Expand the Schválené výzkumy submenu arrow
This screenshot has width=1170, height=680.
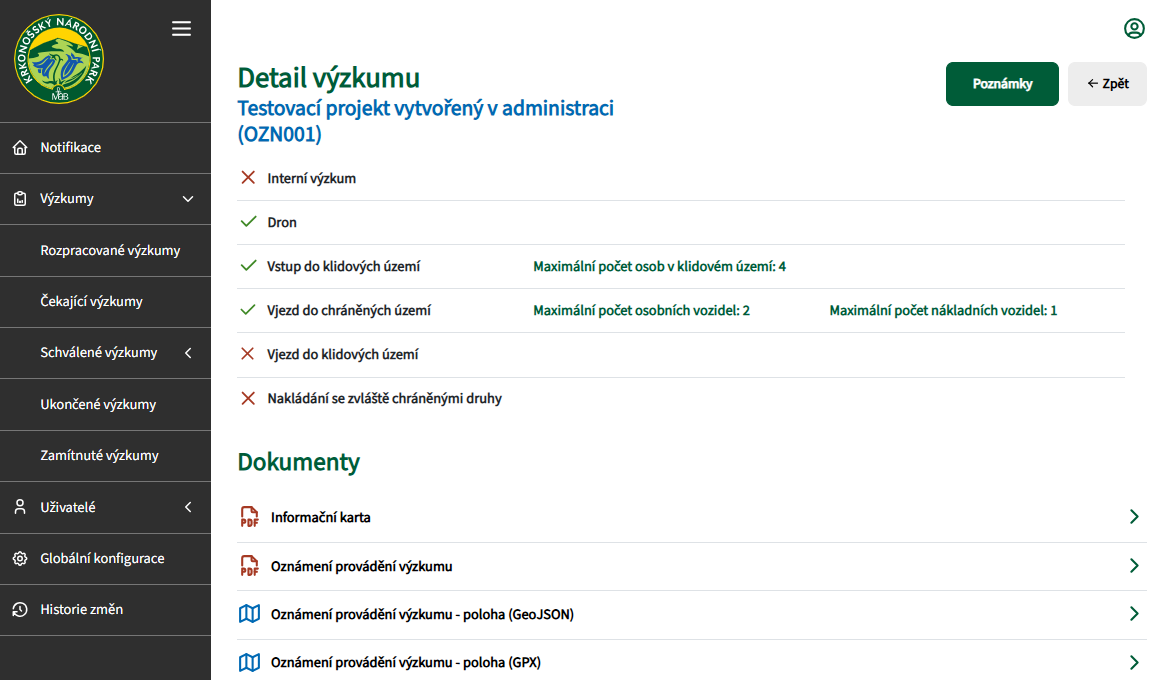point(188,353)
